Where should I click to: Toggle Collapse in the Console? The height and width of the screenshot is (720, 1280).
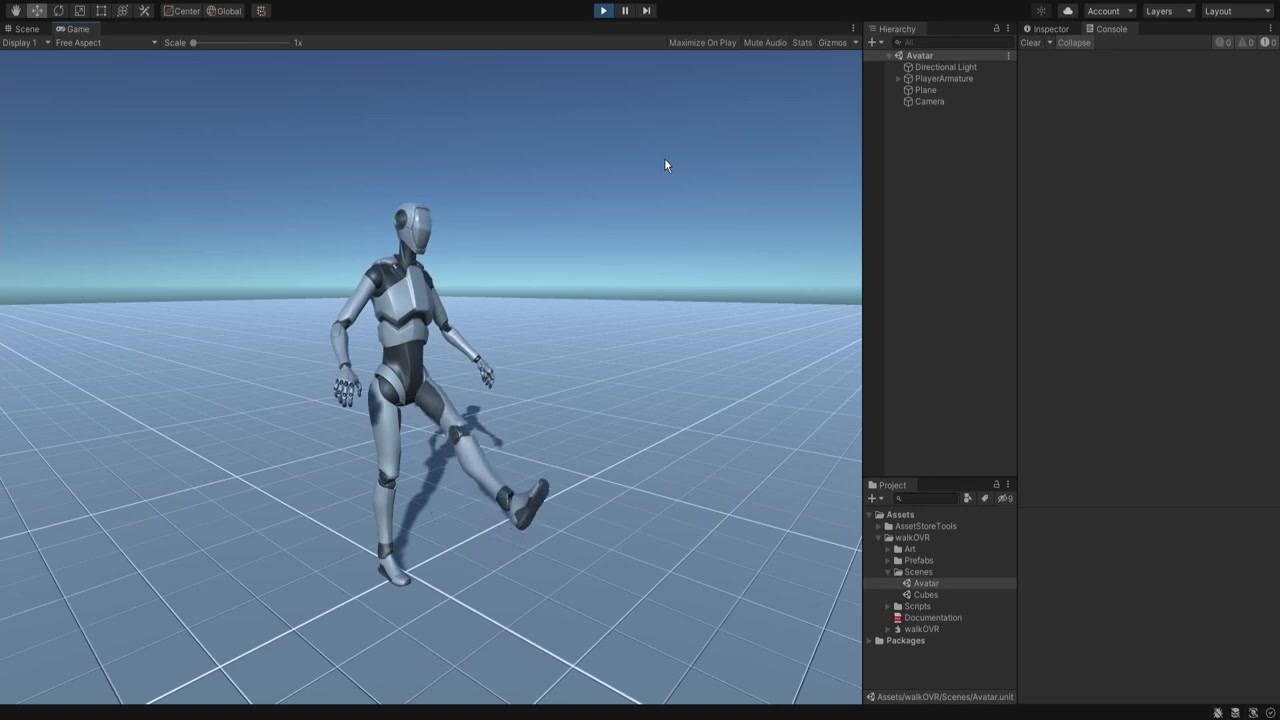(x=1074, y=43)
